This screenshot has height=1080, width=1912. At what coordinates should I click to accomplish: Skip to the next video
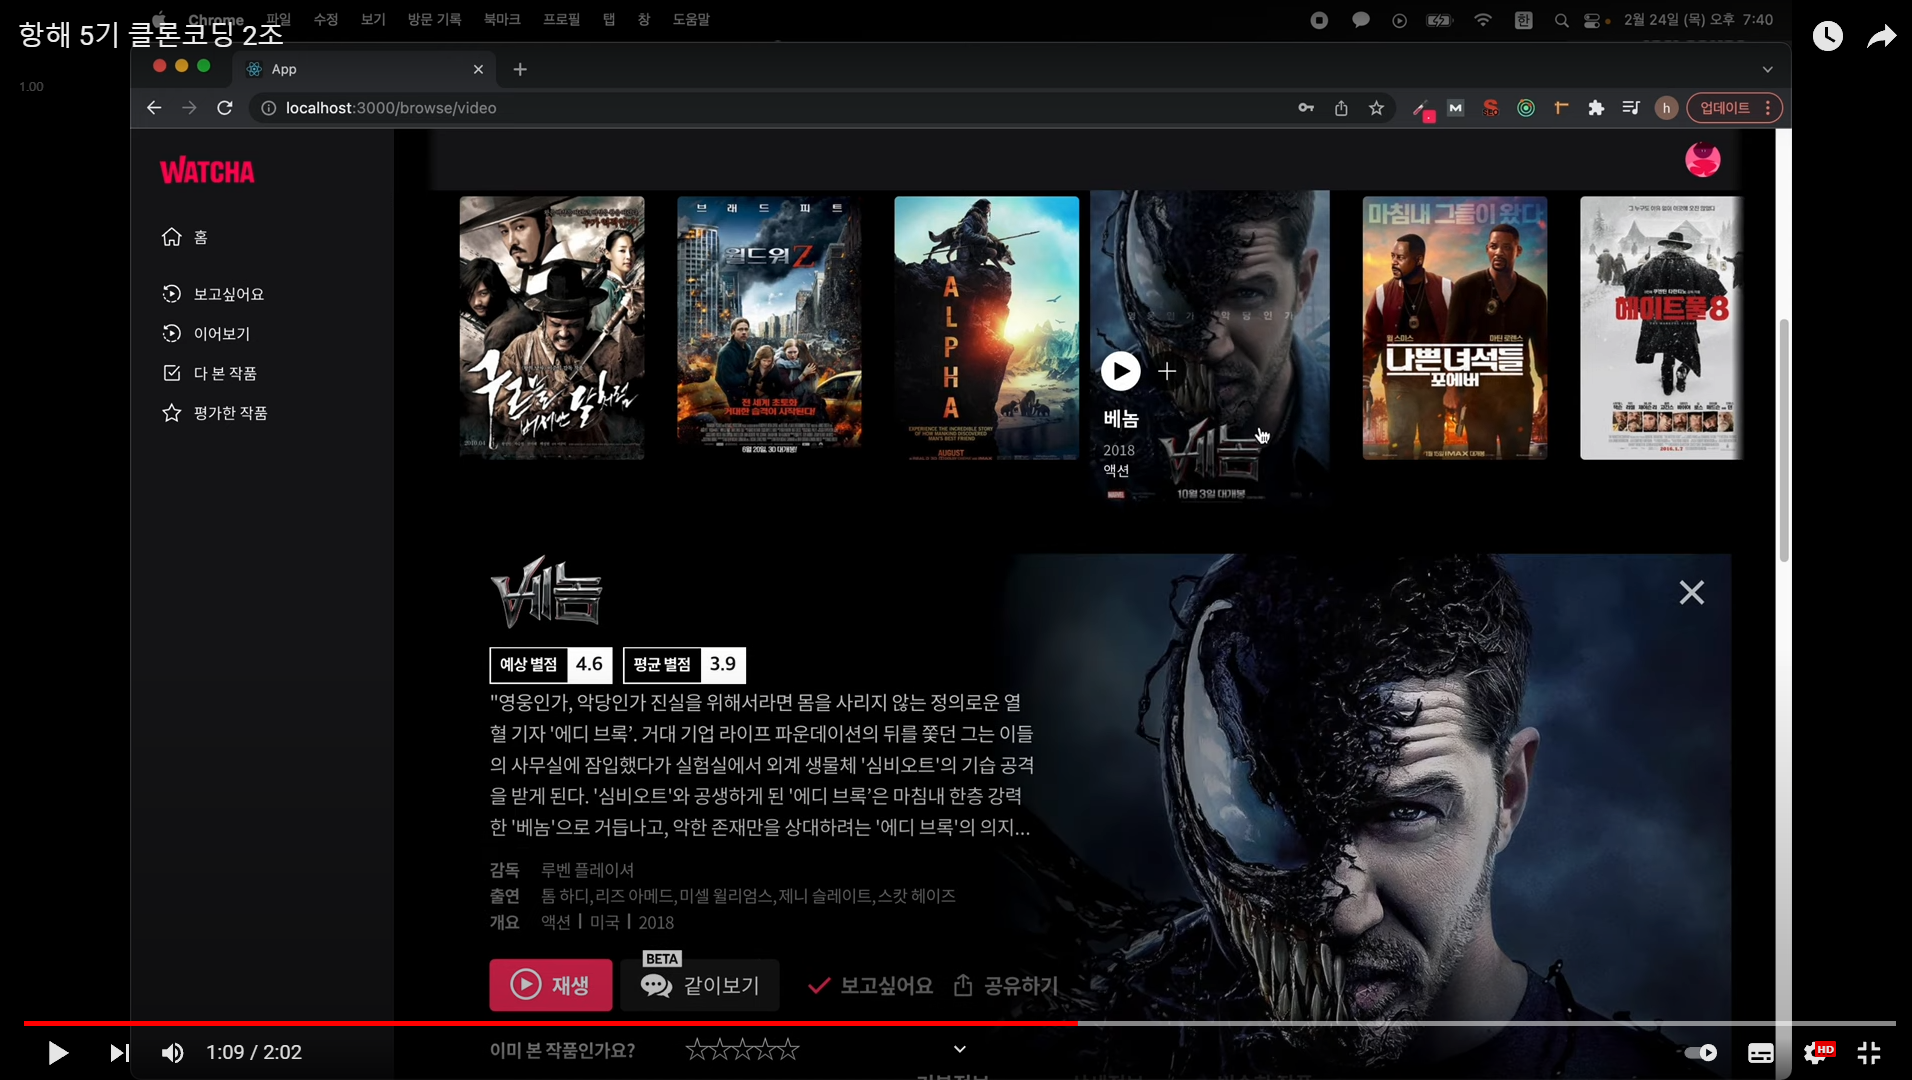tap(119, 1052)
